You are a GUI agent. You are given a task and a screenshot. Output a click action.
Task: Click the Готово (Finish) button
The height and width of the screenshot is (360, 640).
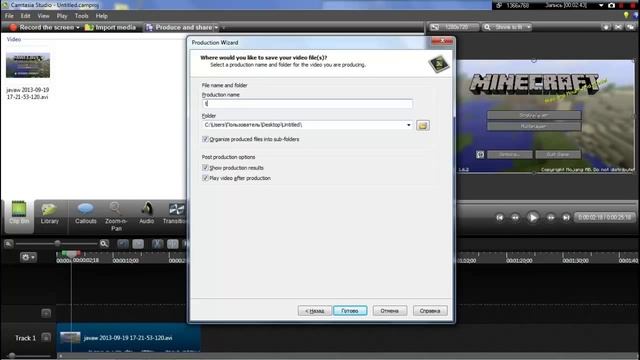[350, 311]
